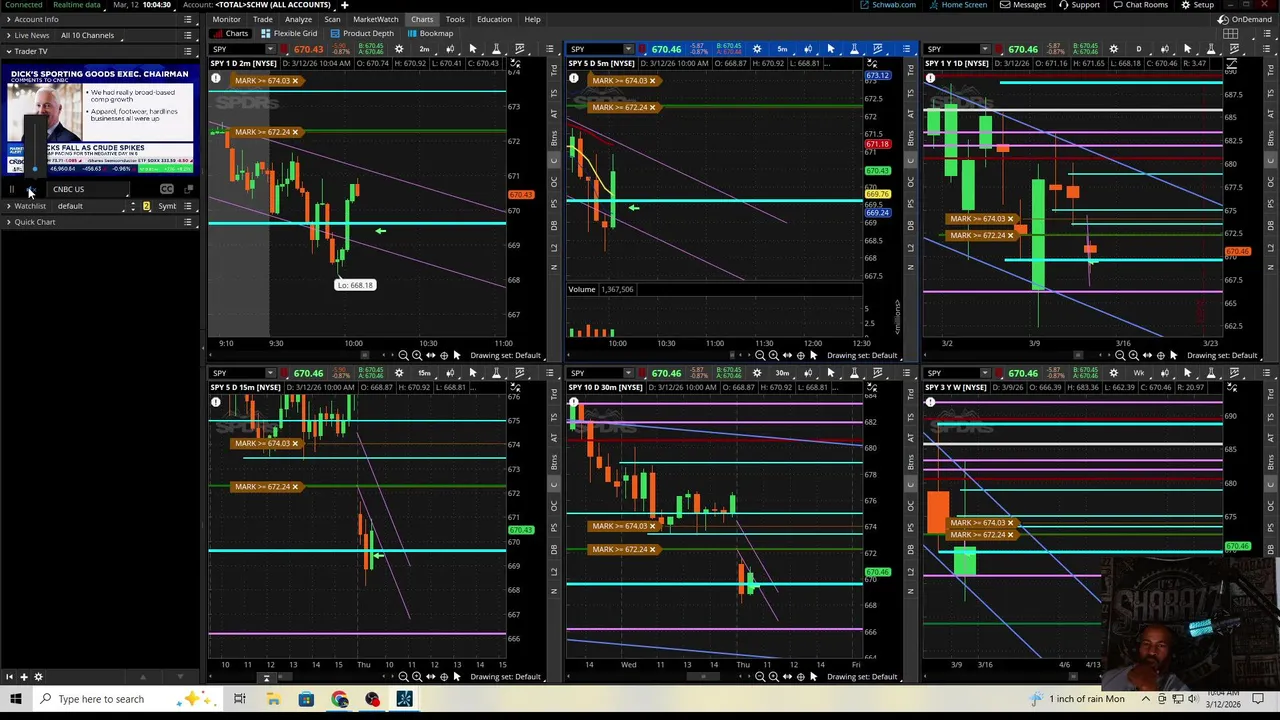Open Chrome from the Windows taskbar

339,699
